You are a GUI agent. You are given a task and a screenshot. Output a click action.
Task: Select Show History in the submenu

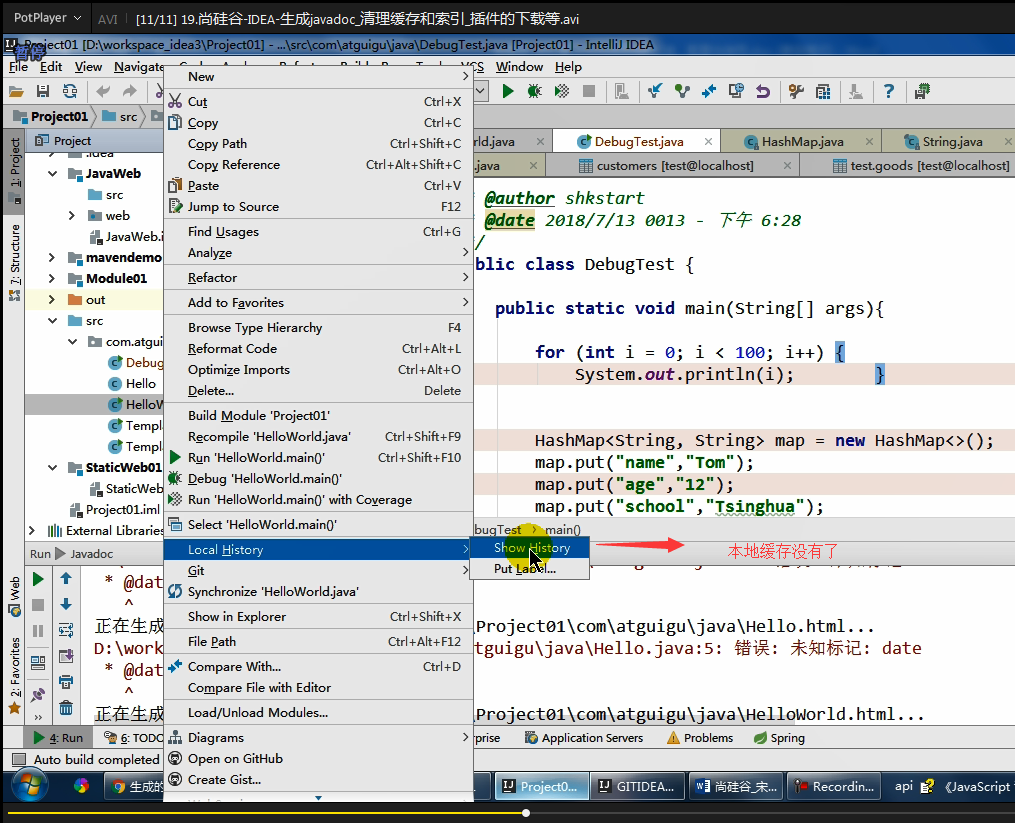pos(530,548)
